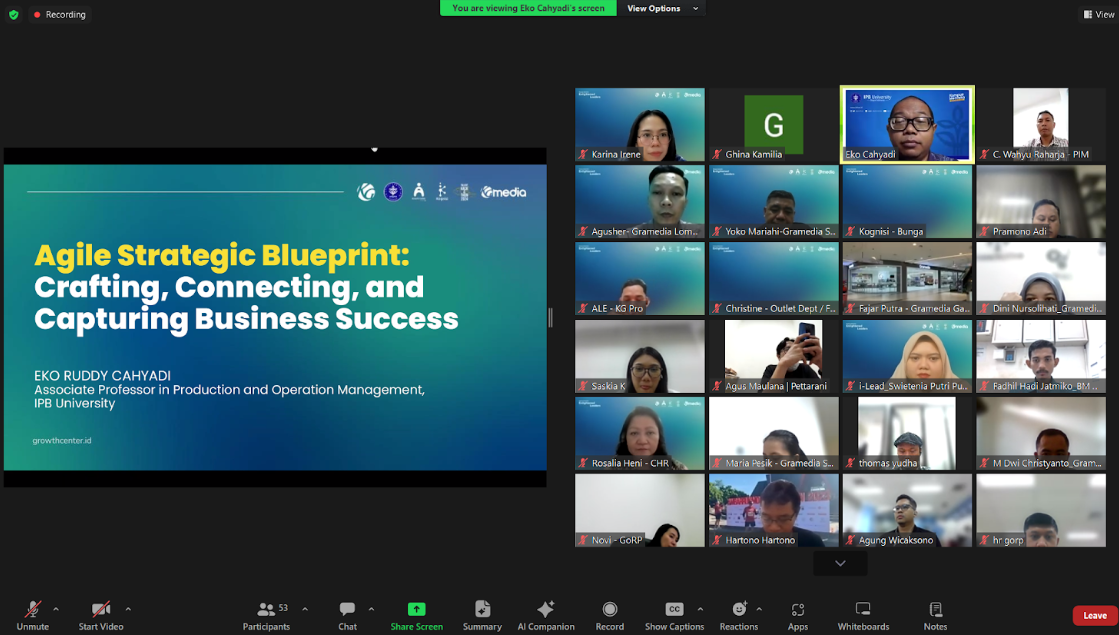Click 'Fadhil Hadi Jatmiko_BM ..' name label
This screenshot has width=1119, height=635.
click(x=1045, y=386)
